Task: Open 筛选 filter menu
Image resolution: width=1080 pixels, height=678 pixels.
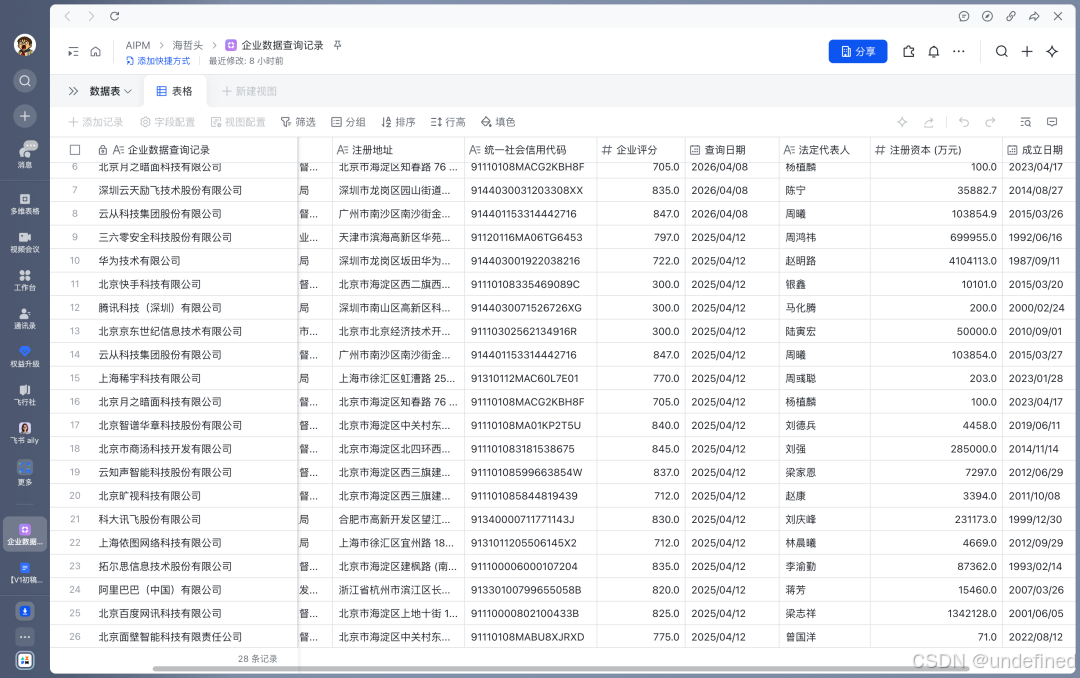Action: point(298,122)
